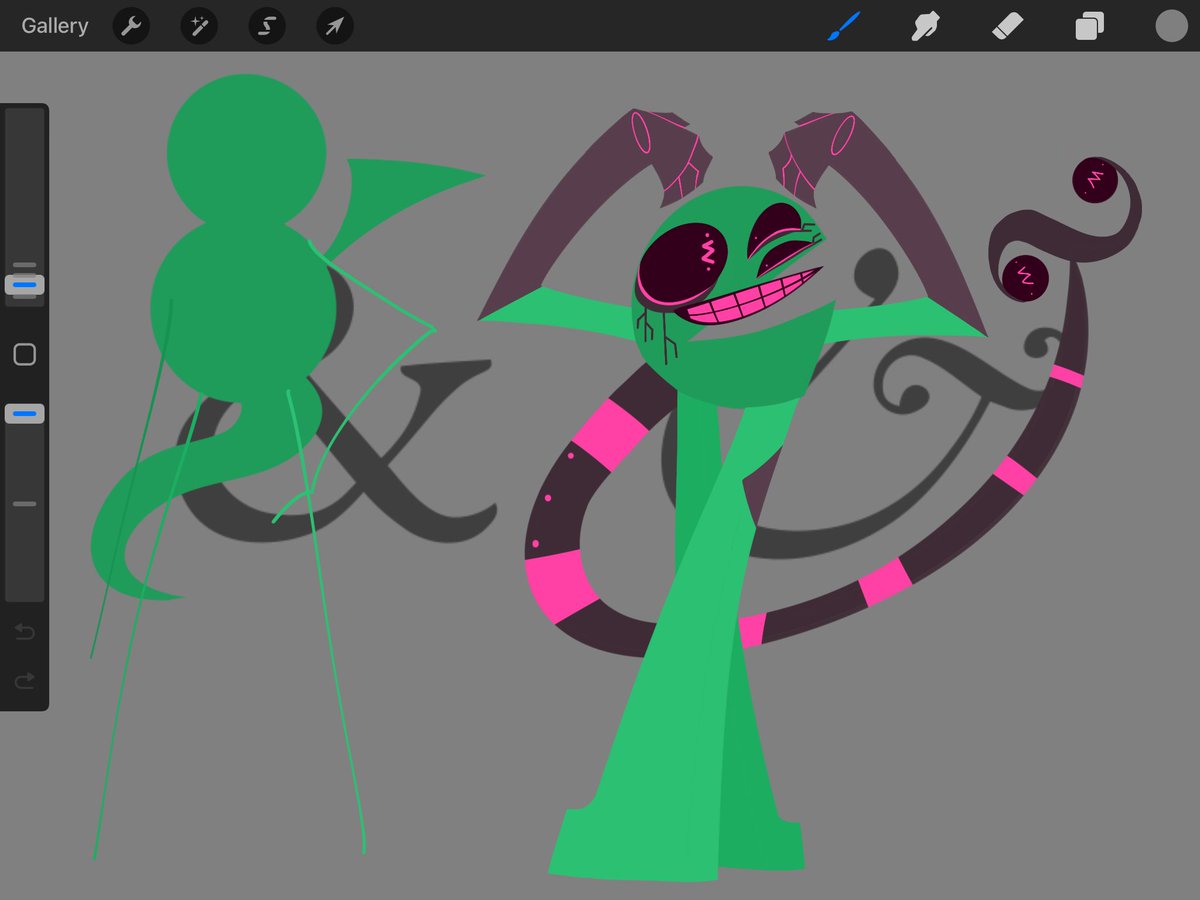Open the Adjustments magic wand menu
Image resolution: width=1200 pixels, height=900 pixels.
pyautogui.click(x=199, y=26)
